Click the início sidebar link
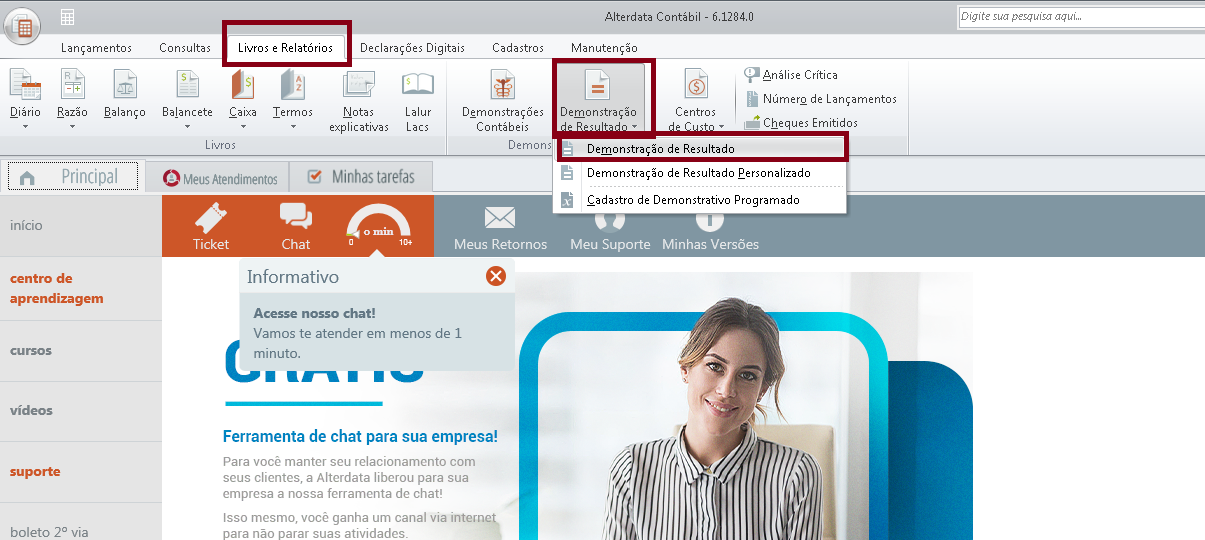This screenshot has height=540, width=1205. point(26,225)
